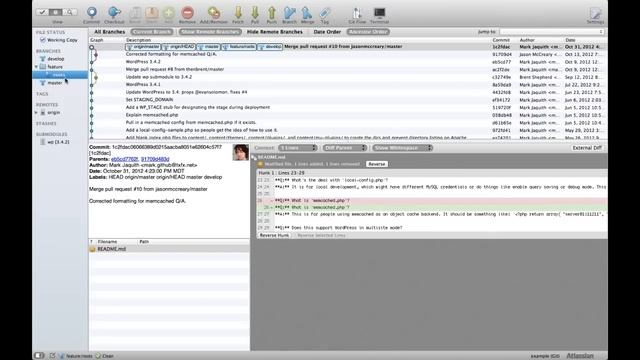Viewport: 640px width, 360px height.
Task: Click the greyed-out Stash toolbar icon
Action: pyautogui.click(x=152, y=13)
